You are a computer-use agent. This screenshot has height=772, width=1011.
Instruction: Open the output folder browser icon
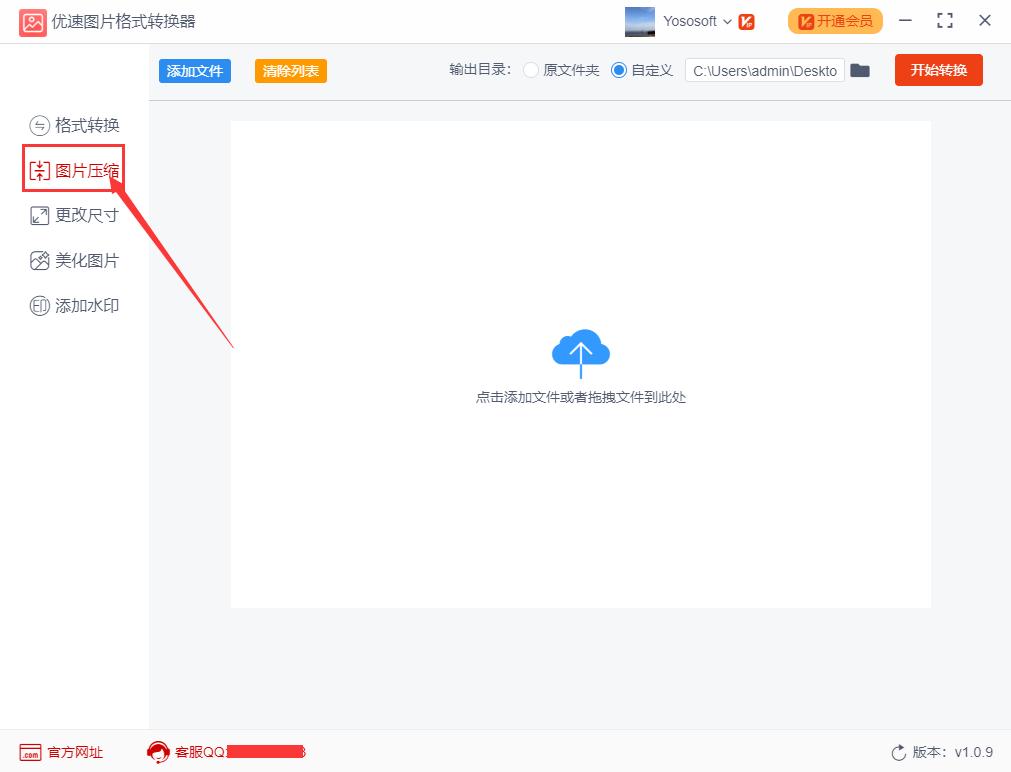860,70
